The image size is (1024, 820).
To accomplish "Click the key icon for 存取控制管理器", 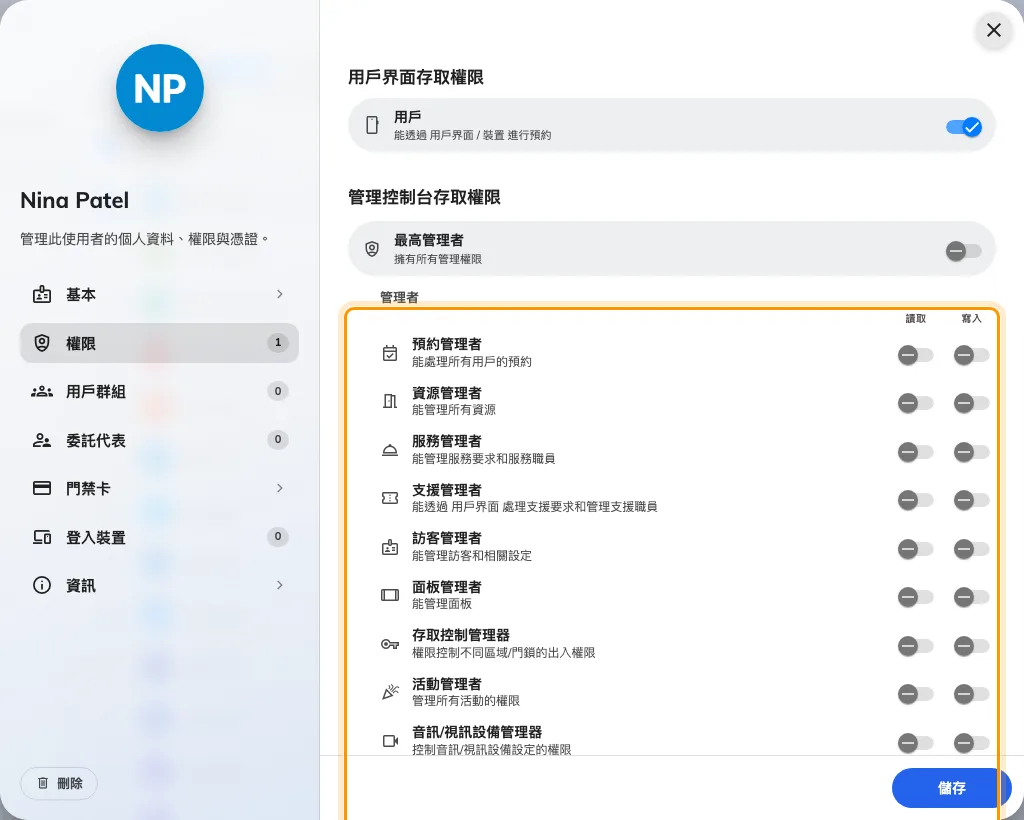I will pyautogui.click(x=390, y=644).
